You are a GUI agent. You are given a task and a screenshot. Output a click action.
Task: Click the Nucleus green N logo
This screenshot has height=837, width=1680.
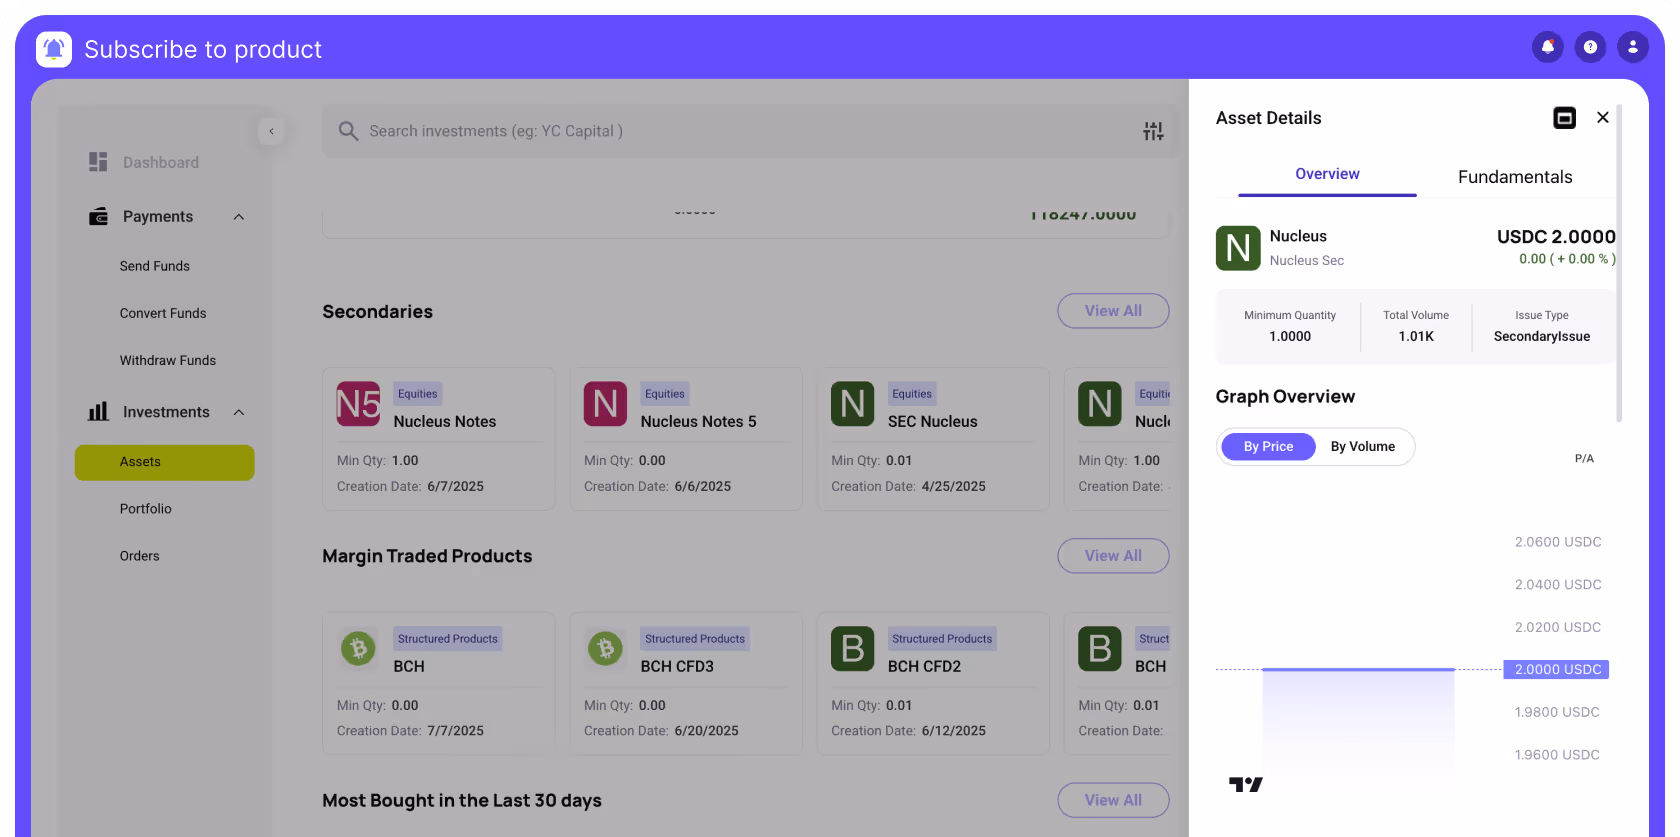coord(1238,248)
